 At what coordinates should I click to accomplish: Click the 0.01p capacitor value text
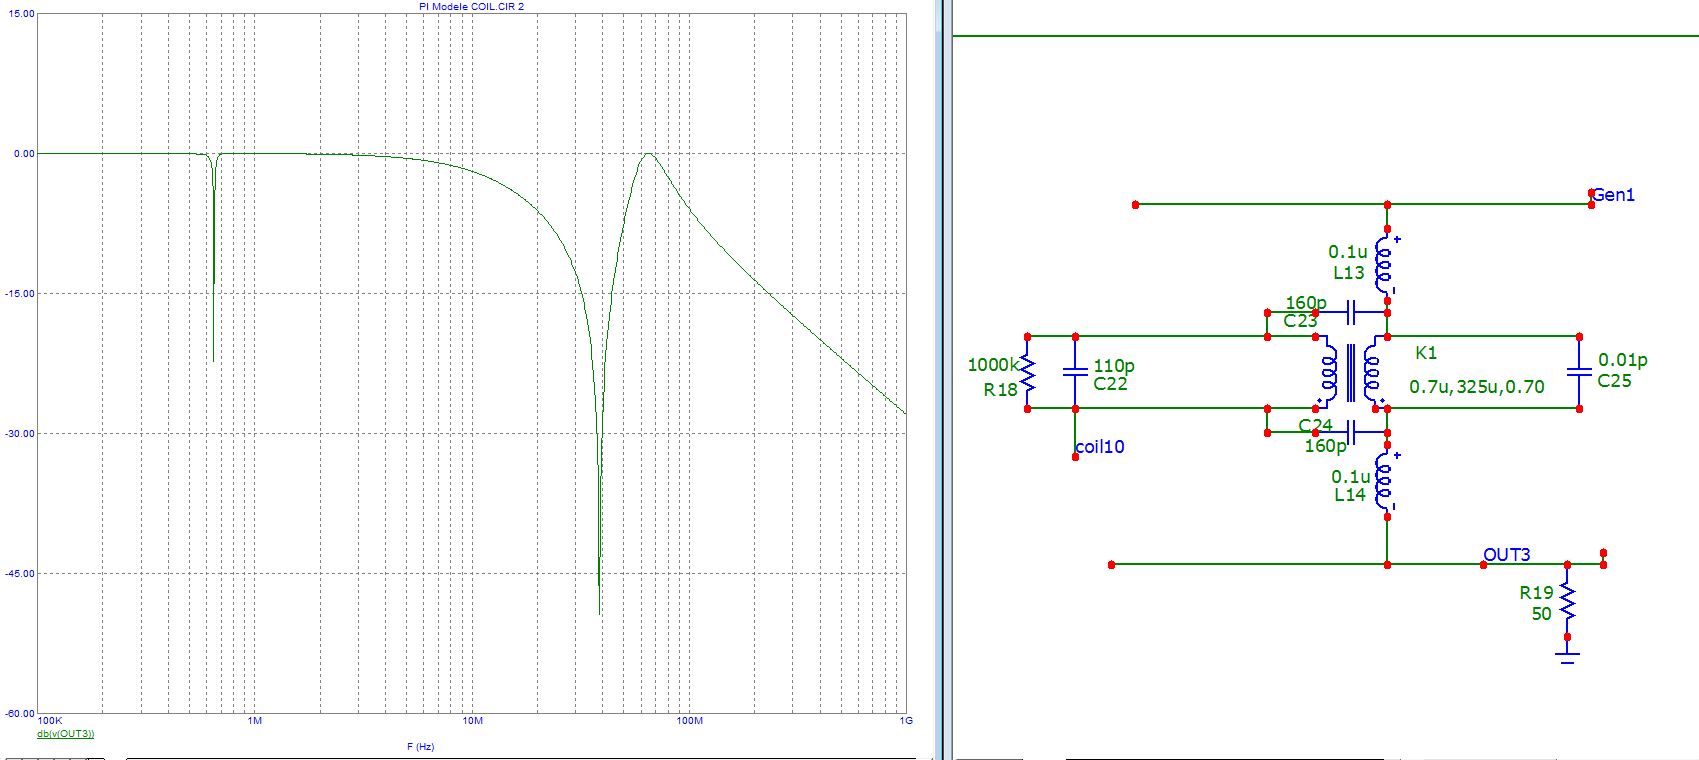pyautogui.click(x=1623, y=360)
